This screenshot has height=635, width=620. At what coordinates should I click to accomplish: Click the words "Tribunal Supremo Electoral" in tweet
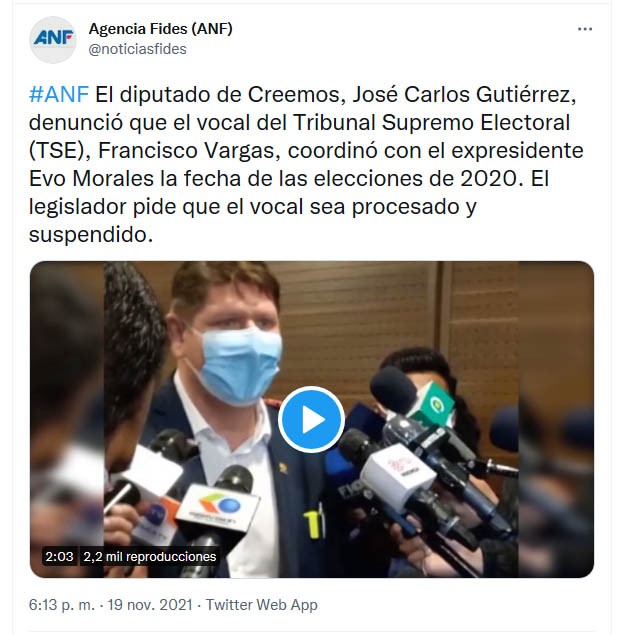click(x=431, y=122)
